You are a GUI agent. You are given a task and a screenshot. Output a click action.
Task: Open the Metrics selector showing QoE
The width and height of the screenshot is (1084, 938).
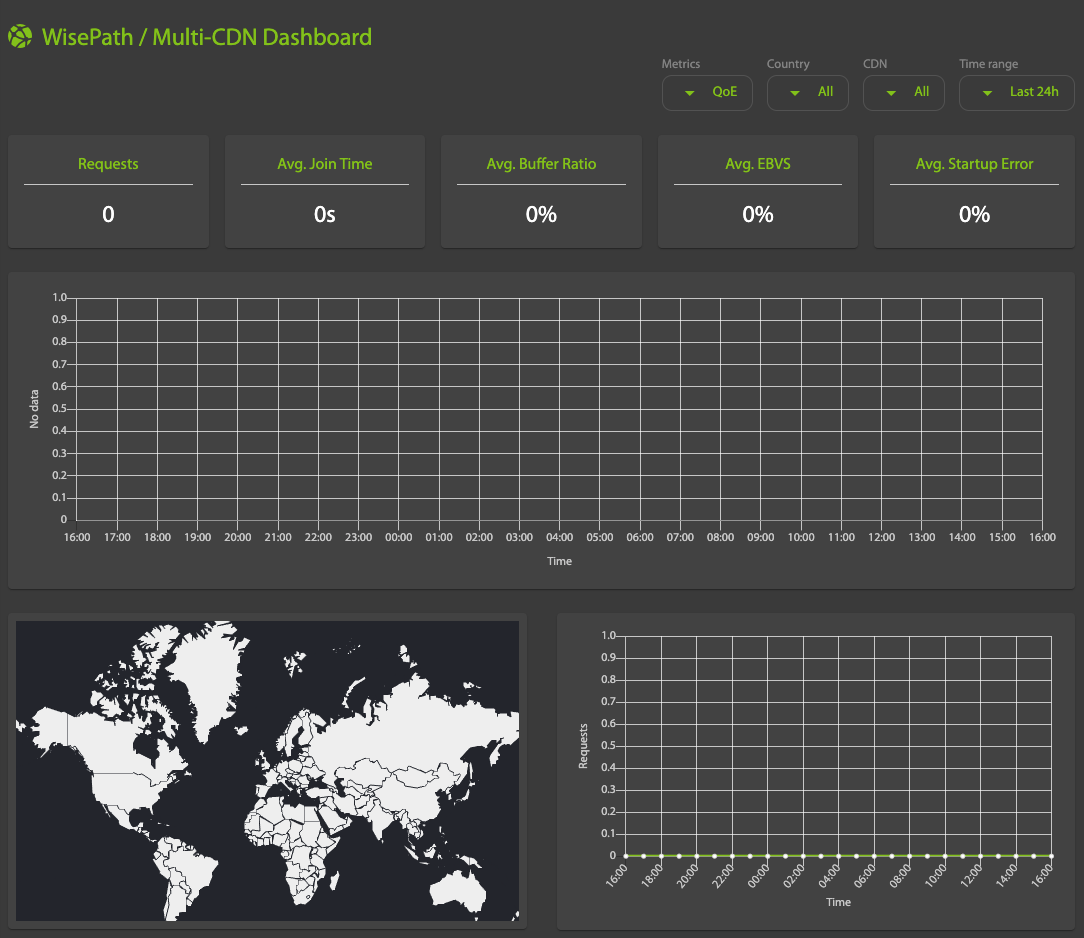pyautogui.click(x=707, y=92)
